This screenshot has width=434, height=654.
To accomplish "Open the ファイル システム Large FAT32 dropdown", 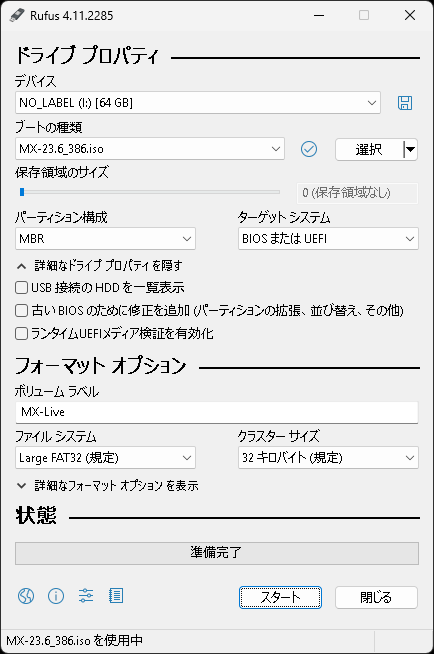I will [105, 458].
